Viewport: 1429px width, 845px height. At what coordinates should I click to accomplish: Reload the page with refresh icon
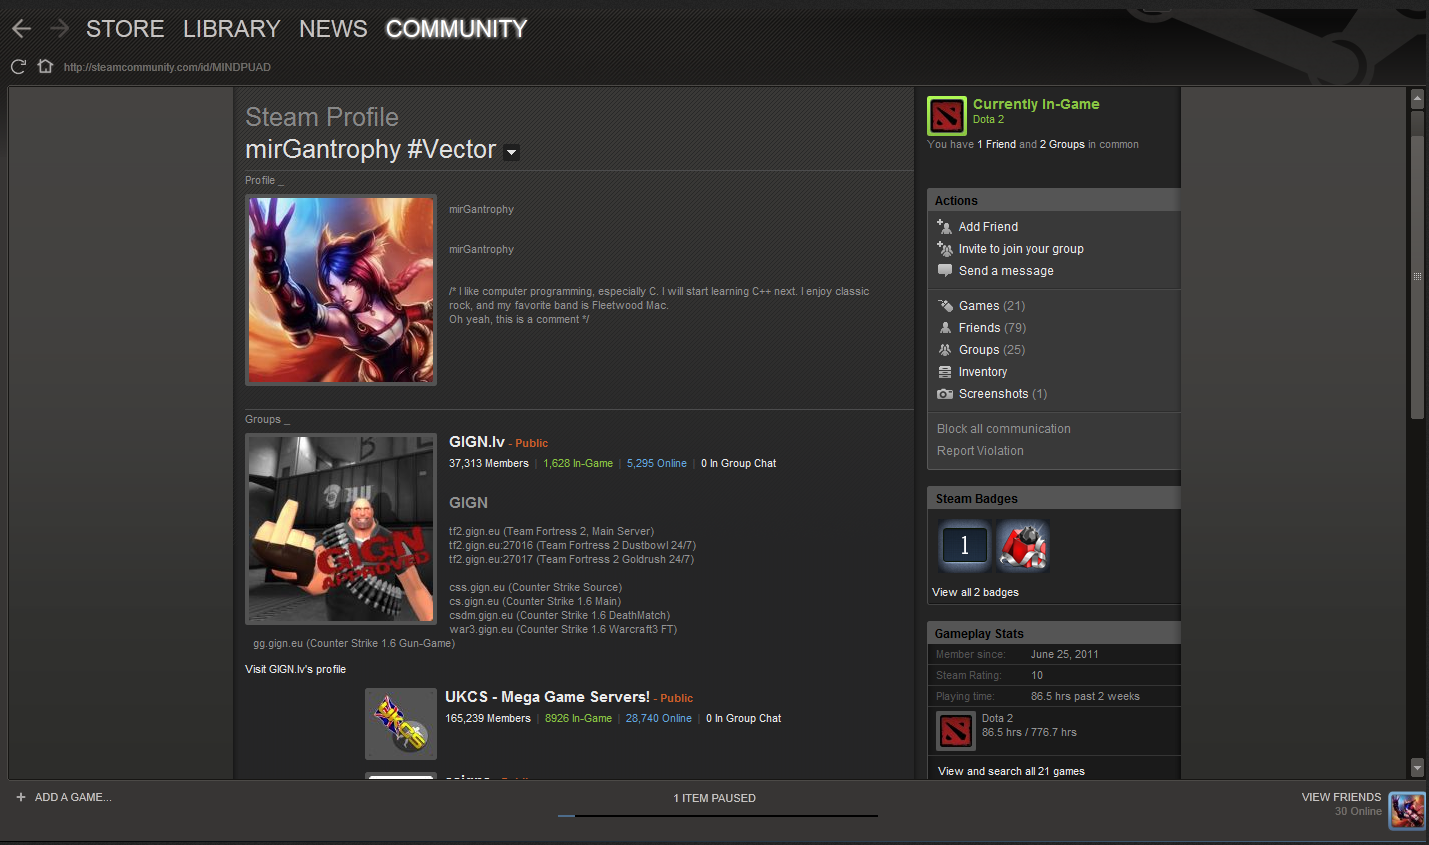18,67
